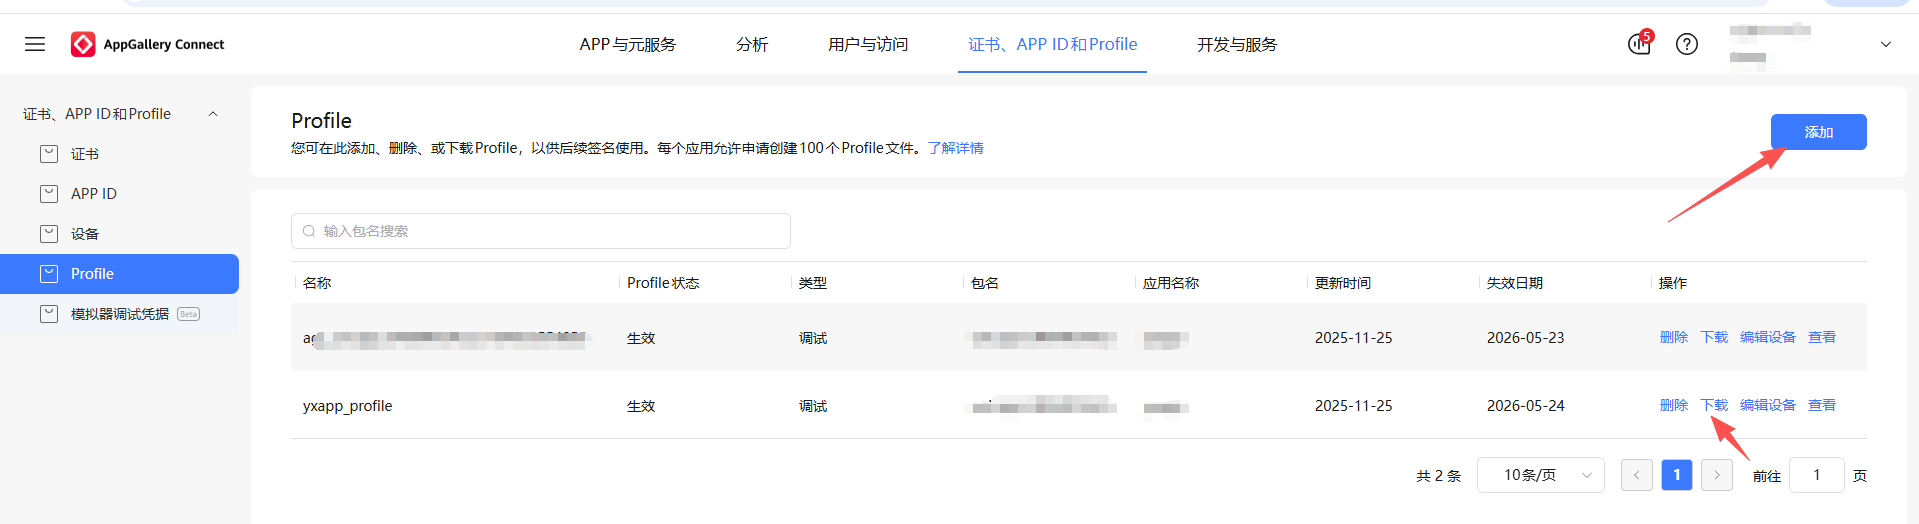Viewport: 1919px width, 524px height.
Task: Open 开发与服务 tab
Action: 1237,44
